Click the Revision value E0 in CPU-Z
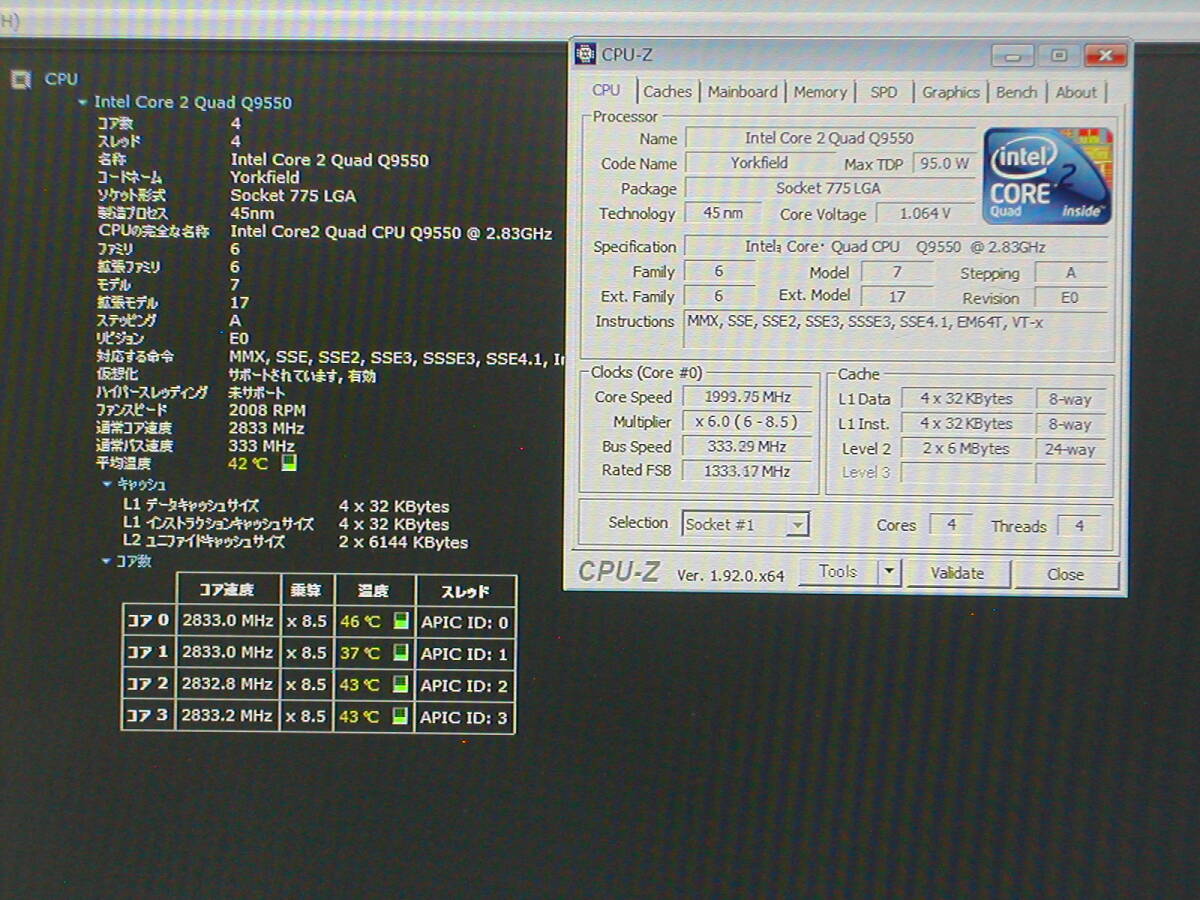1200x900 pixels. coord(1071,298)
